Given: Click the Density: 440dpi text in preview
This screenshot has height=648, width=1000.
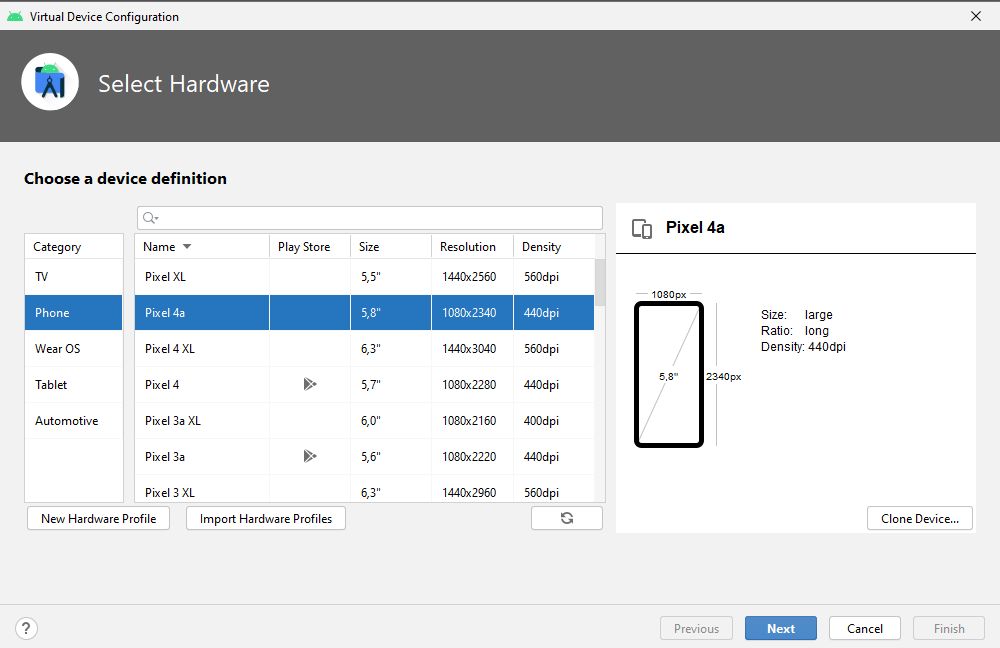Looking at the screenshot, I should 803,346.
